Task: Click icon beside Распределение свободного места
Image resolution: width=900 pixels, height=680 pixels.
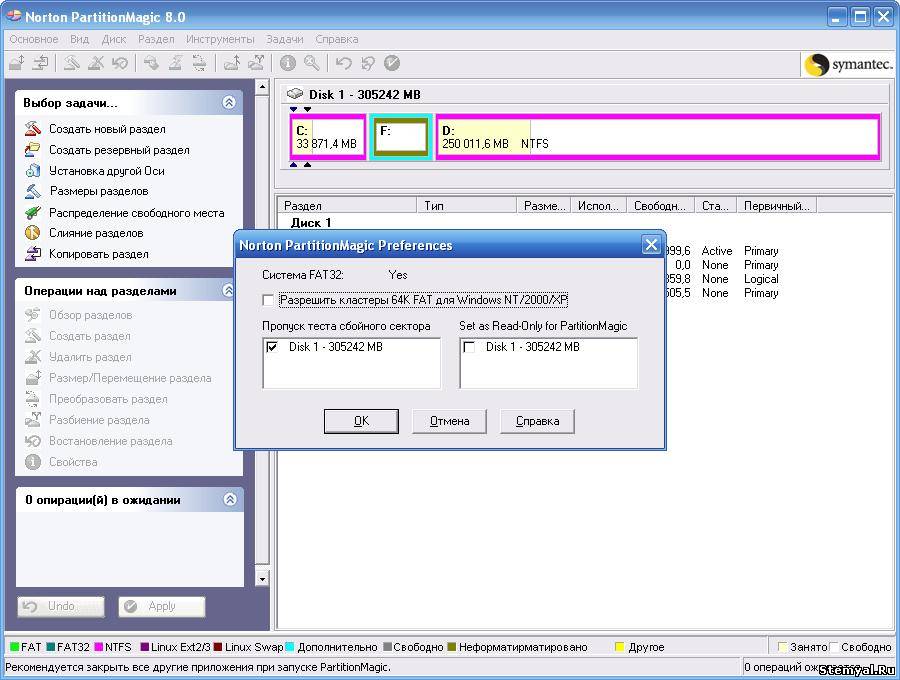Action: tap(33, 212)
